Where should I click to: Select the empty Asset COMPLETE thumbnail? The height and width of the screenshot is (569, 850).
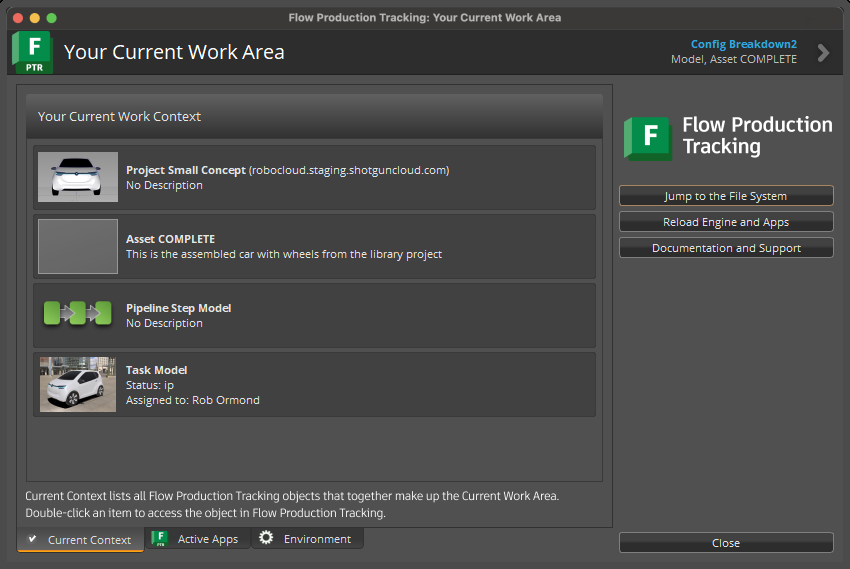click(x=78, y=246)
